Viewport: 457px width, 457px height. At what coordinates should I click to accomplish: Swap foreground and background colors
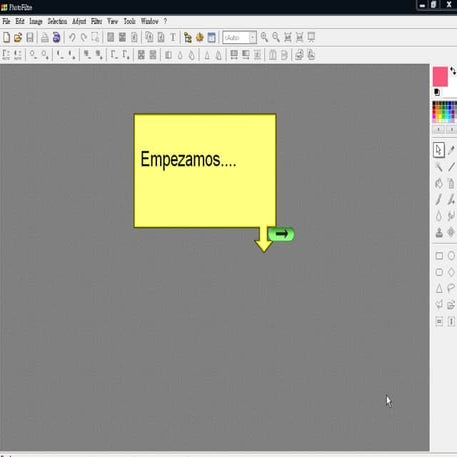point(453,71)
